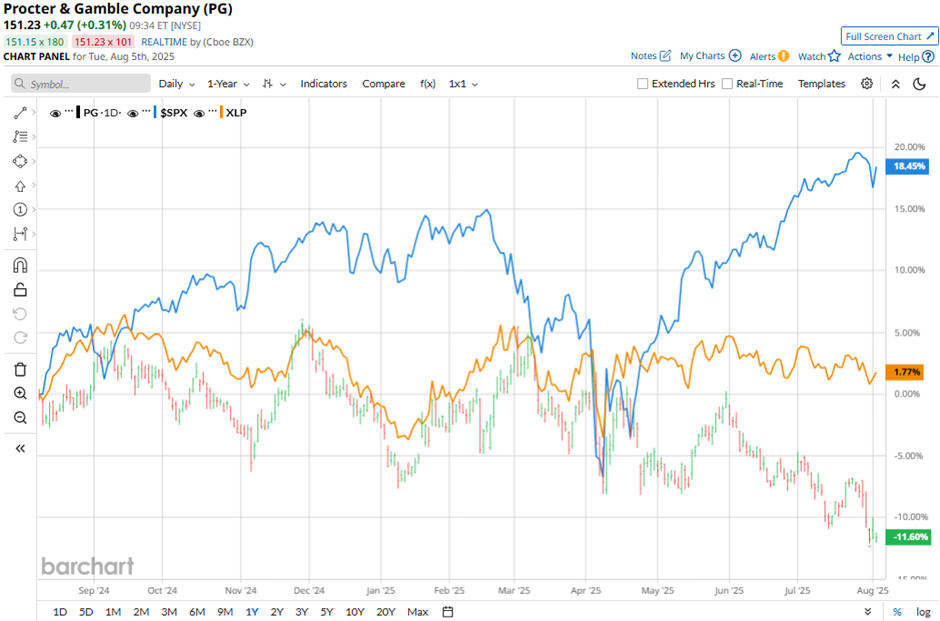This screenshot has height=621, width=940.
Task: Select the 6M time range
Action: pos(197,611)
